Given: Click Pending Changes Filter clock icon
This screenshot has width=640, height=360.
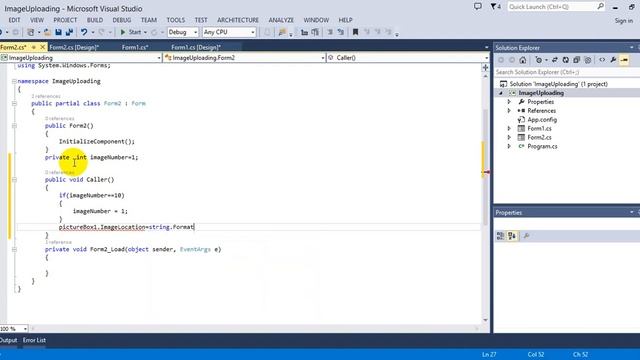Looking at the screenshot, I should coord(539,60).
